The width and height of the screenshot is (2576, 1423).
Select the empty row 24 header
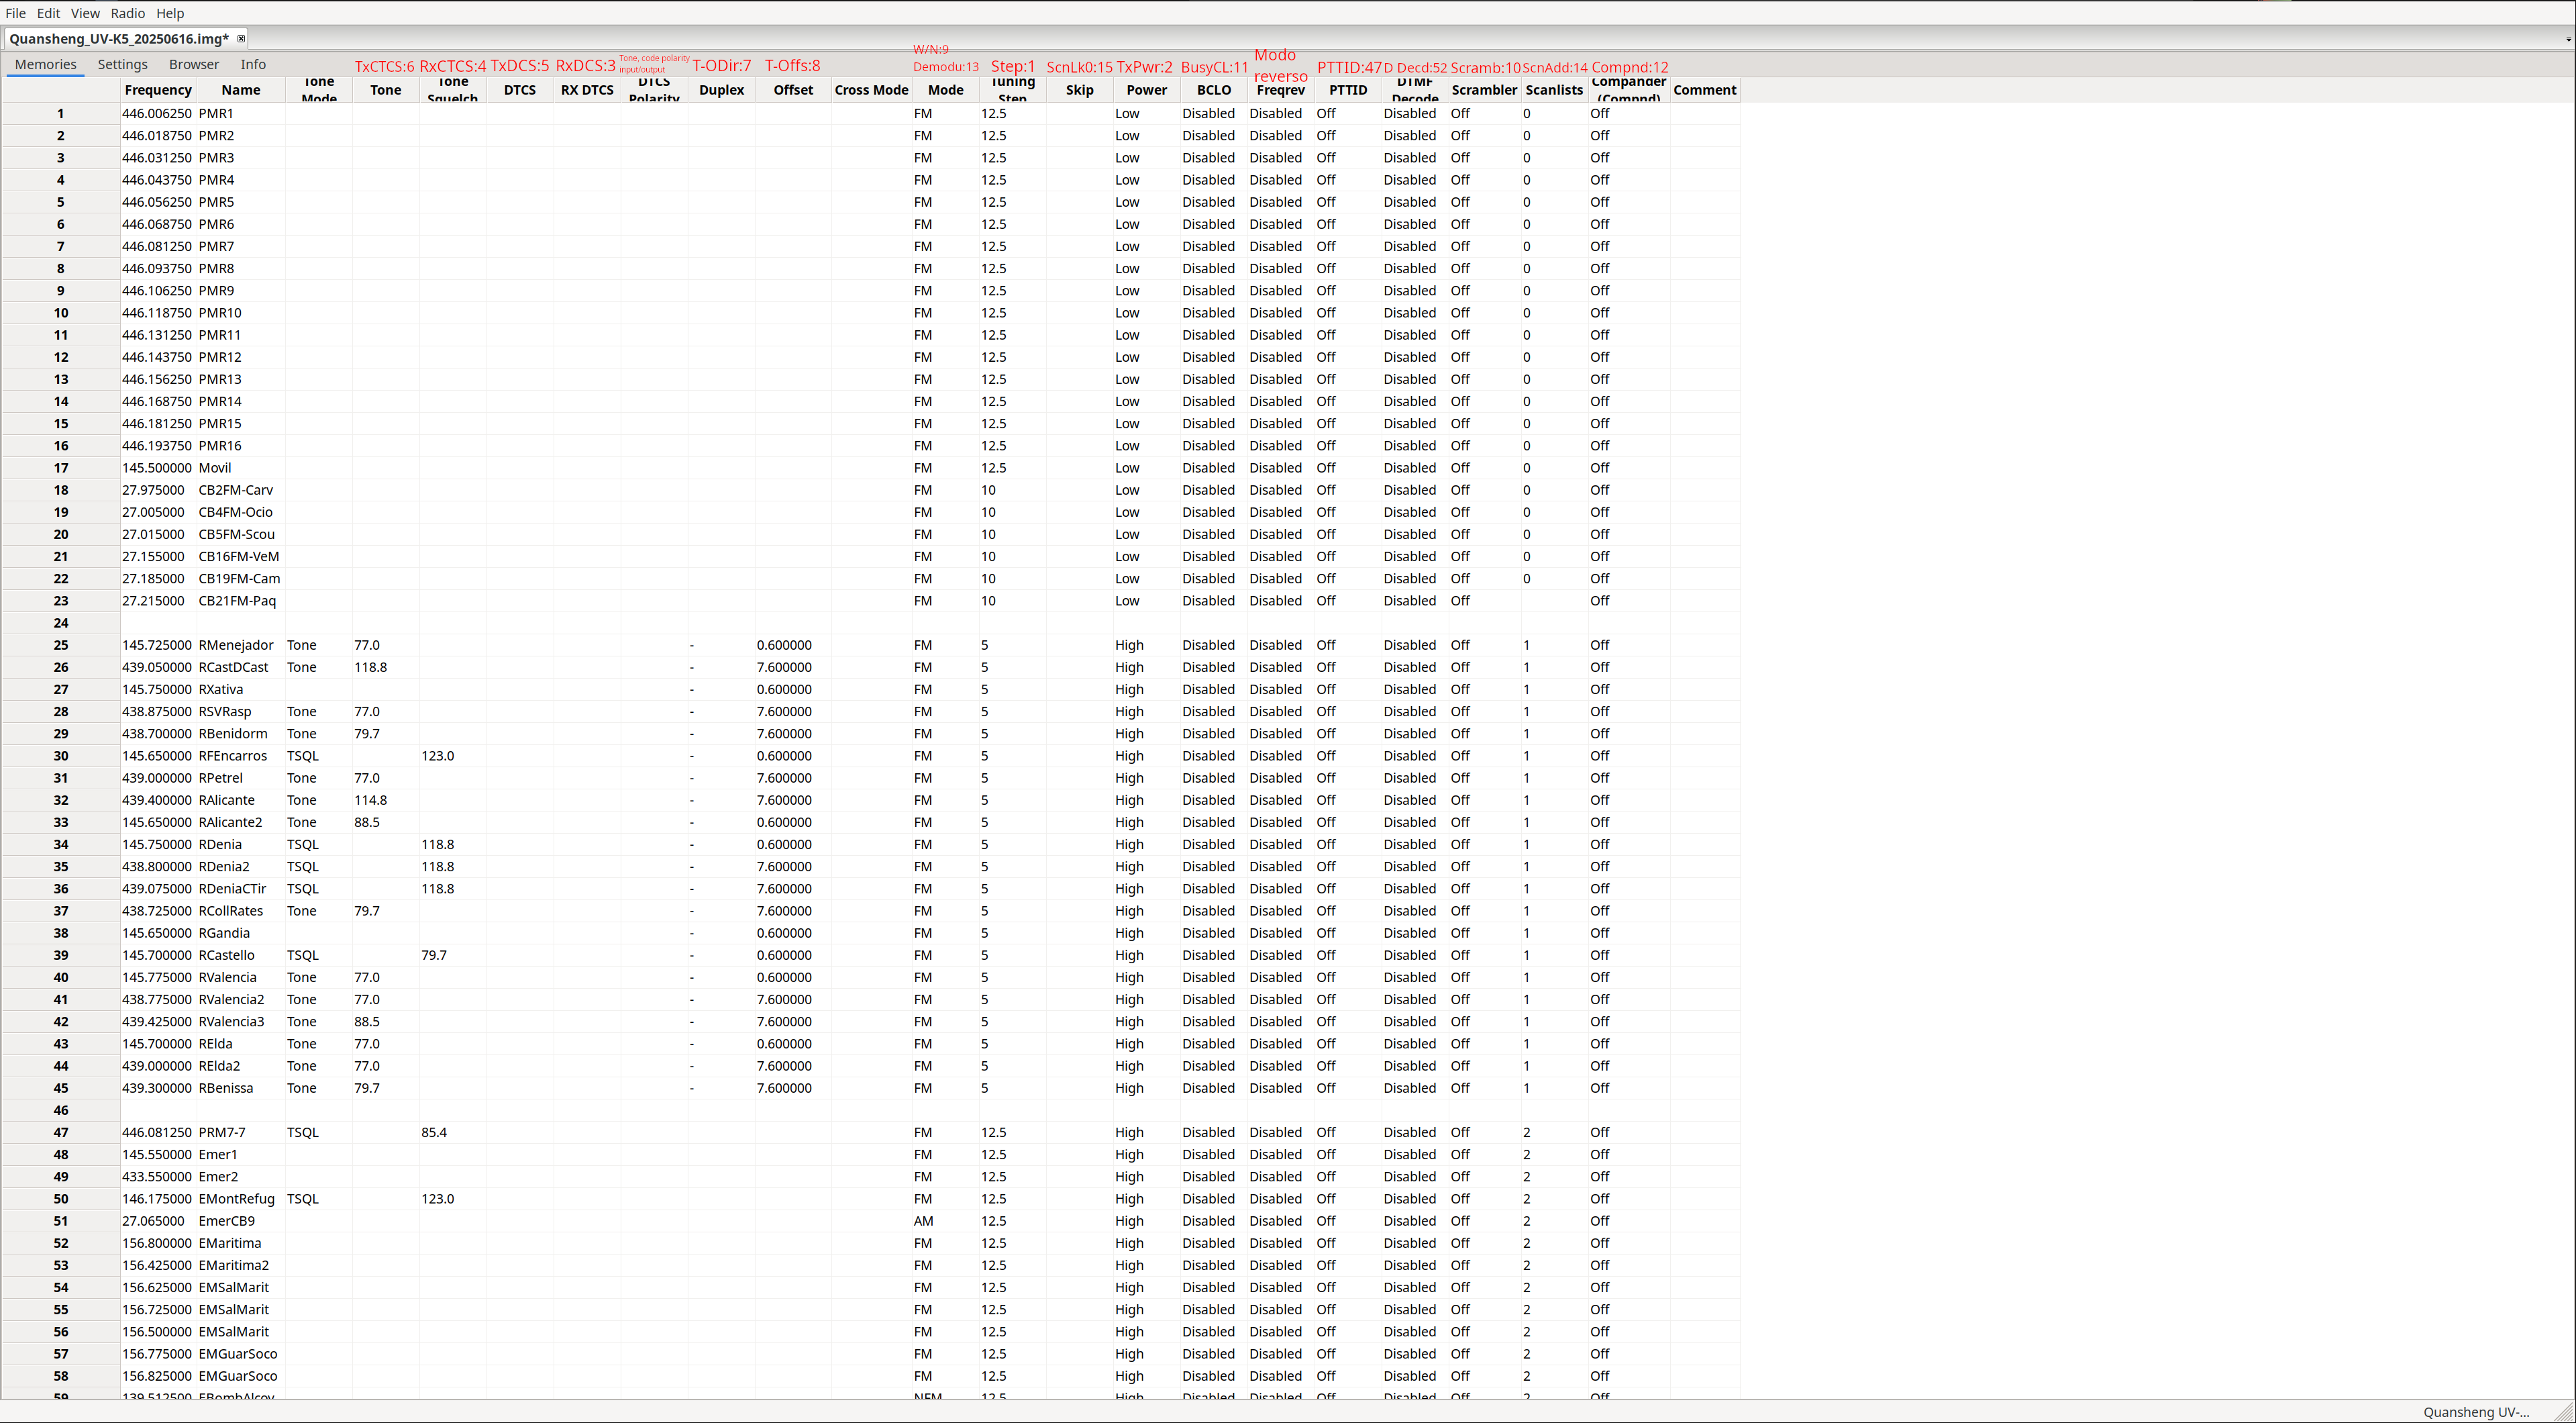61,623
